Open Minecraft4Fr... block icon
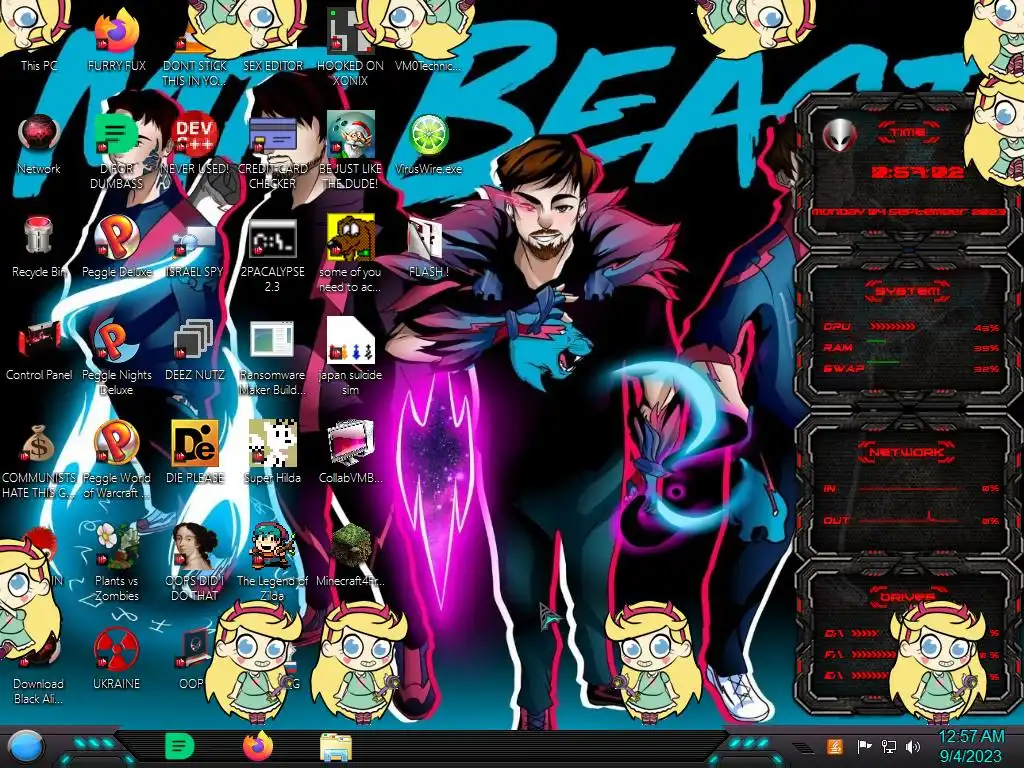1024x768 pixels. pos(350,555)
